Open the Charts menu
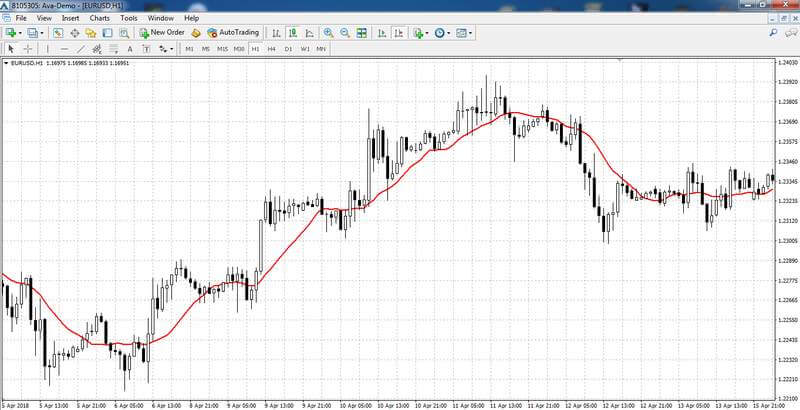 coord(99,18)
